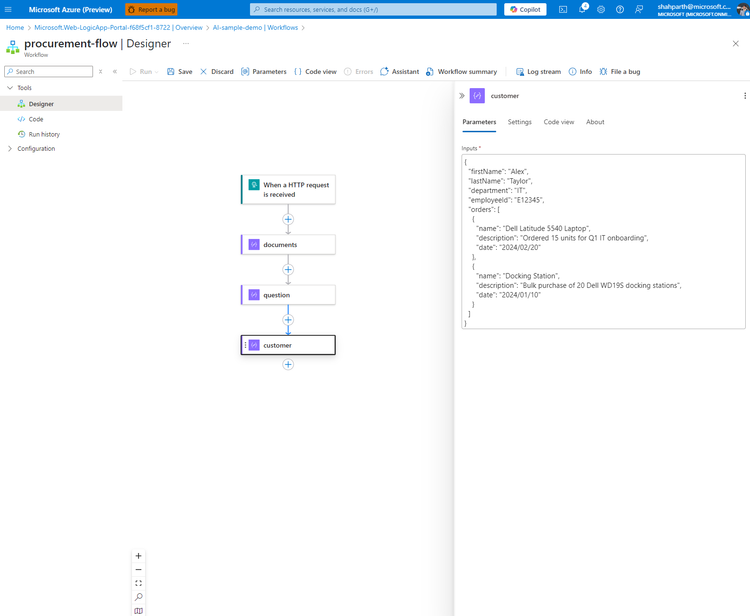Select the customer action node
This screenshot has height=616, width=750.
(288, 345)
